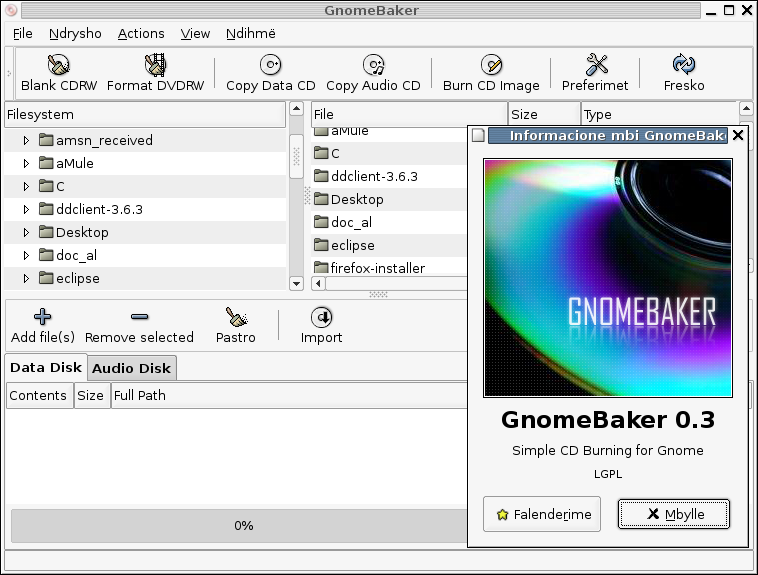Click Filesystem tree scrollbar up arrow
This screenshot has height=575, width=758.
(296, 108)
